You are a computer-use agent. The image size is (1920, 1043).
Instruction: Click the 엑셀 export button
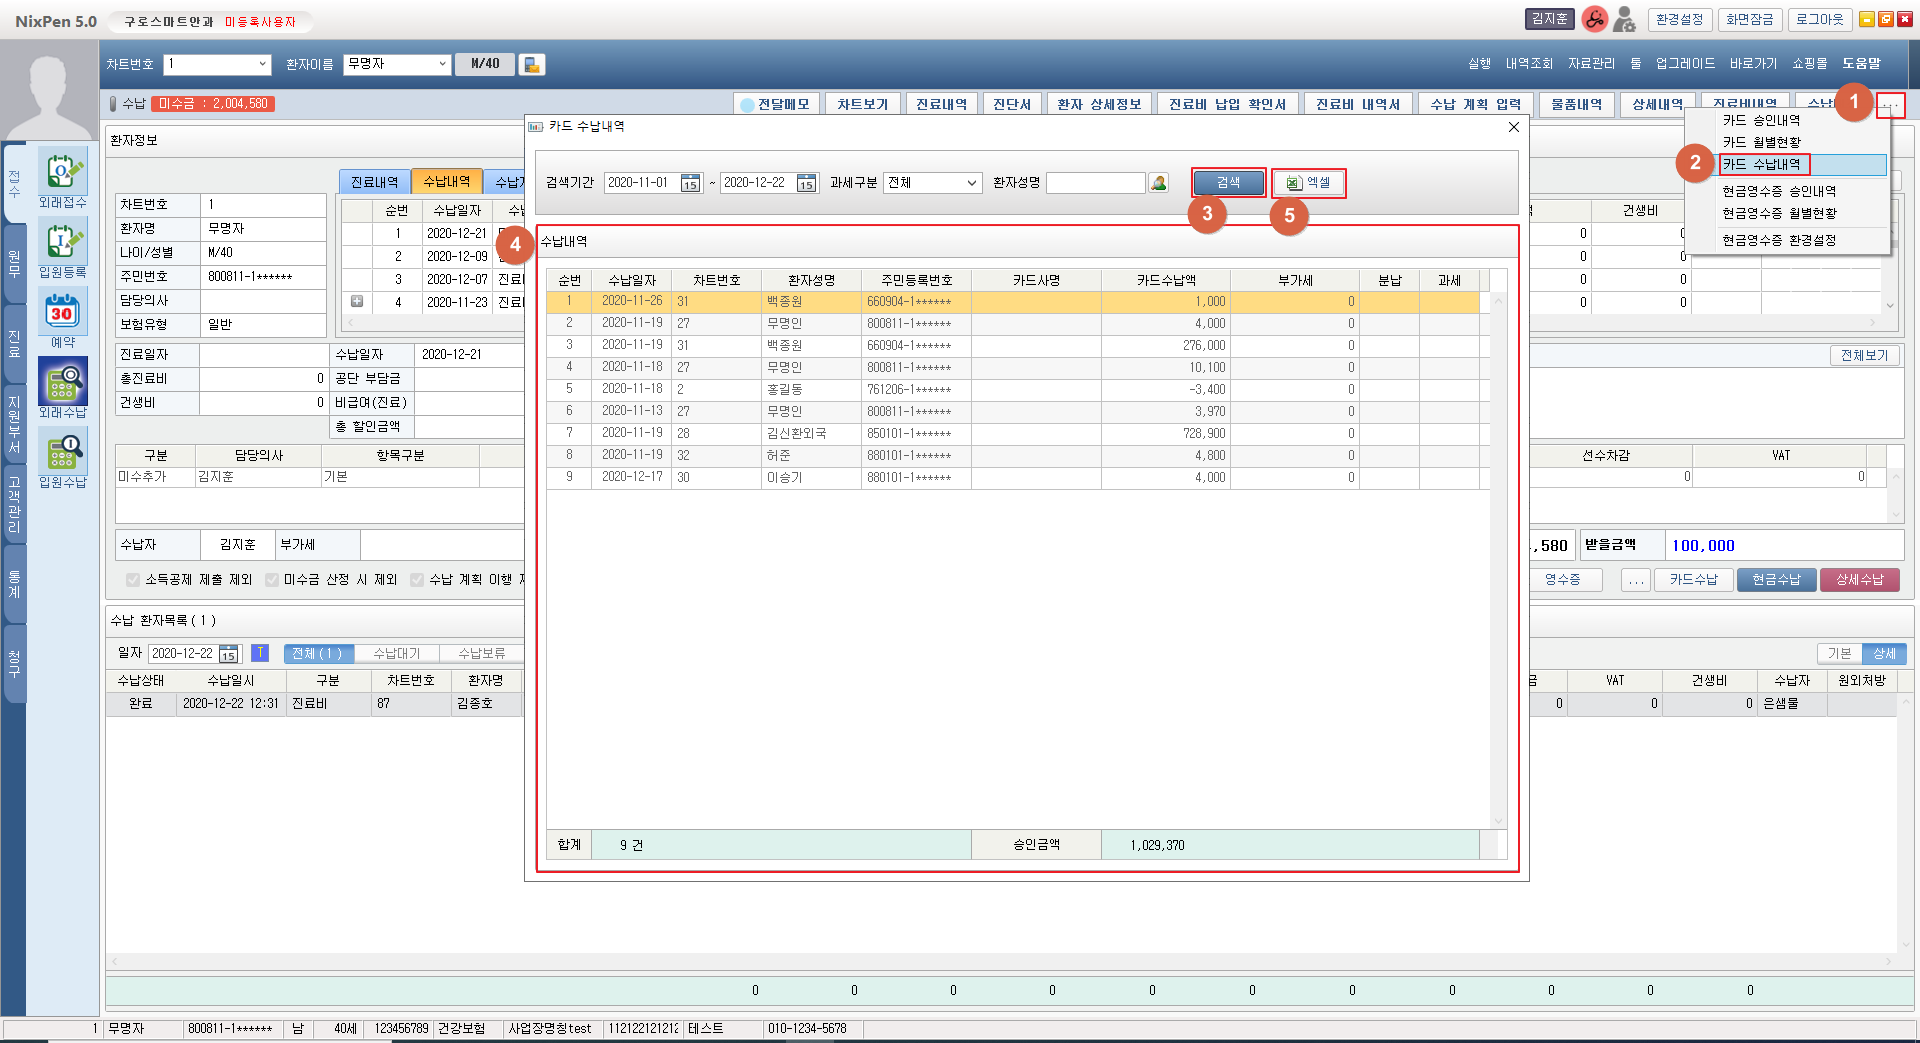click(x=1308, y=183)
